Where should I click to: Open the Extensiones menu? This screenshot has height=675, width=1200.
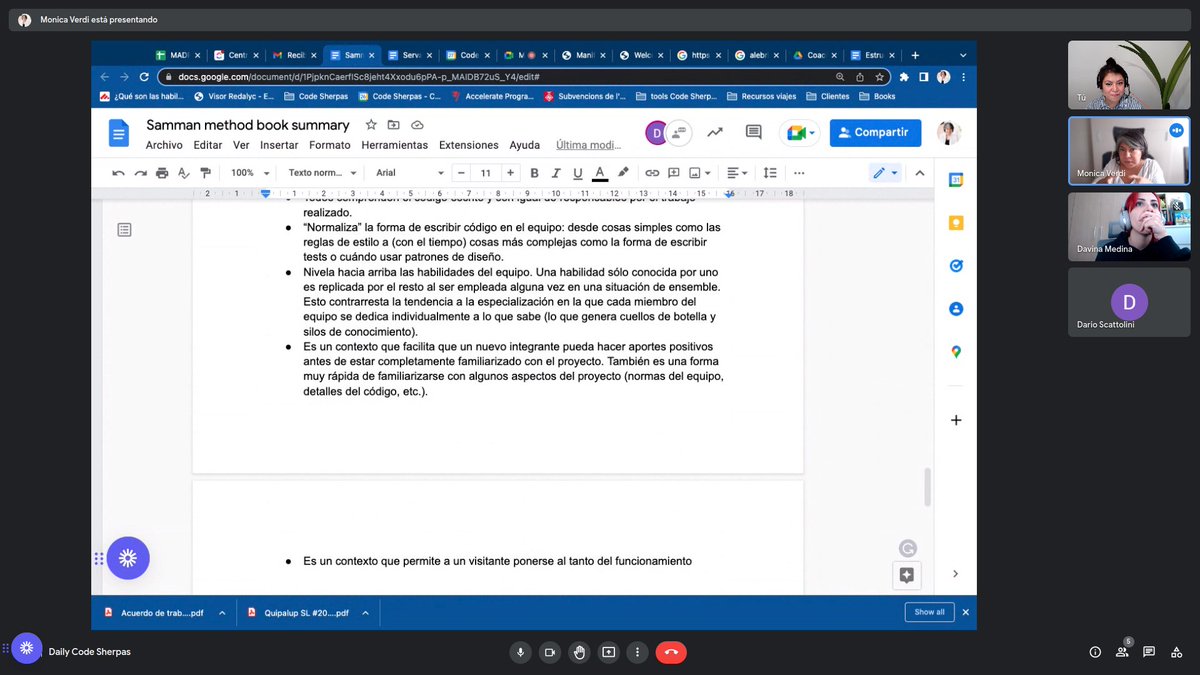469,145
